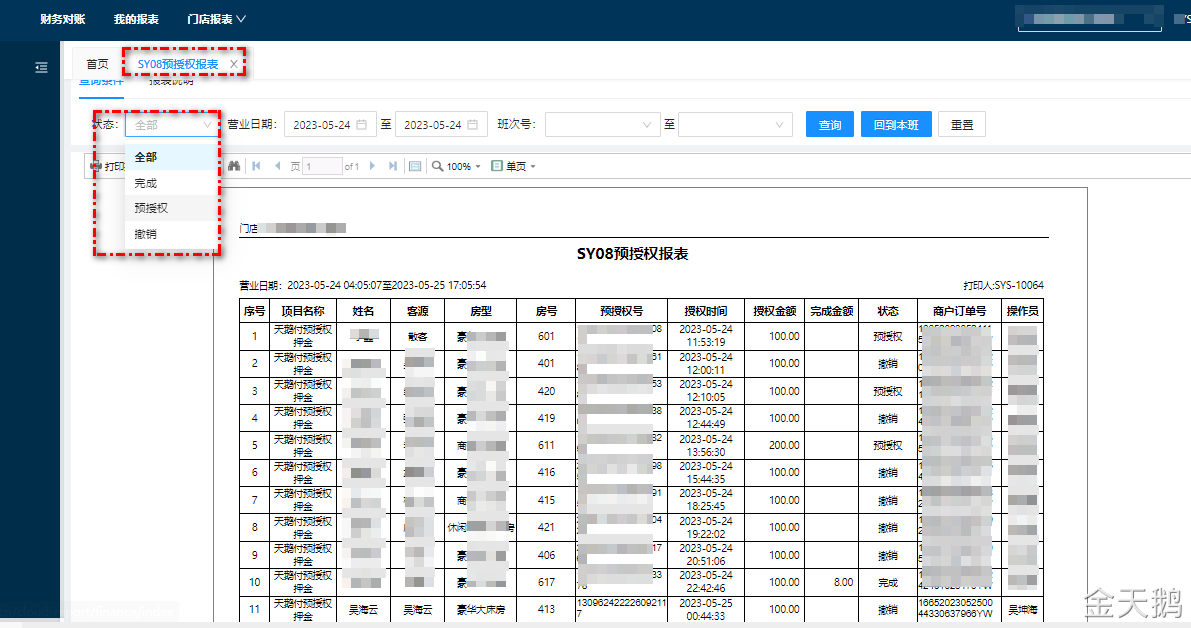This screenshot has width=1191, height=628.
Task: Click the 授权时间 column header
Action: point(706,311)
